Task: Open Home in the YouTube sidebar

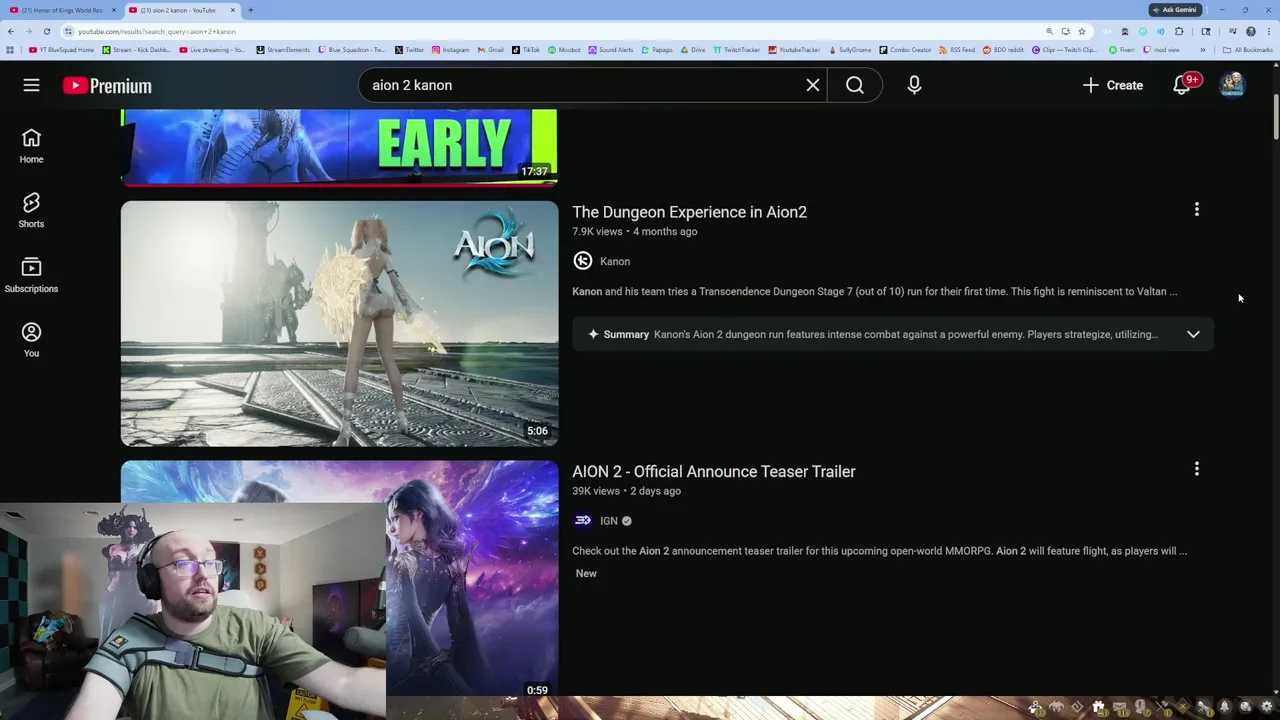Action: tap(31, 145)
